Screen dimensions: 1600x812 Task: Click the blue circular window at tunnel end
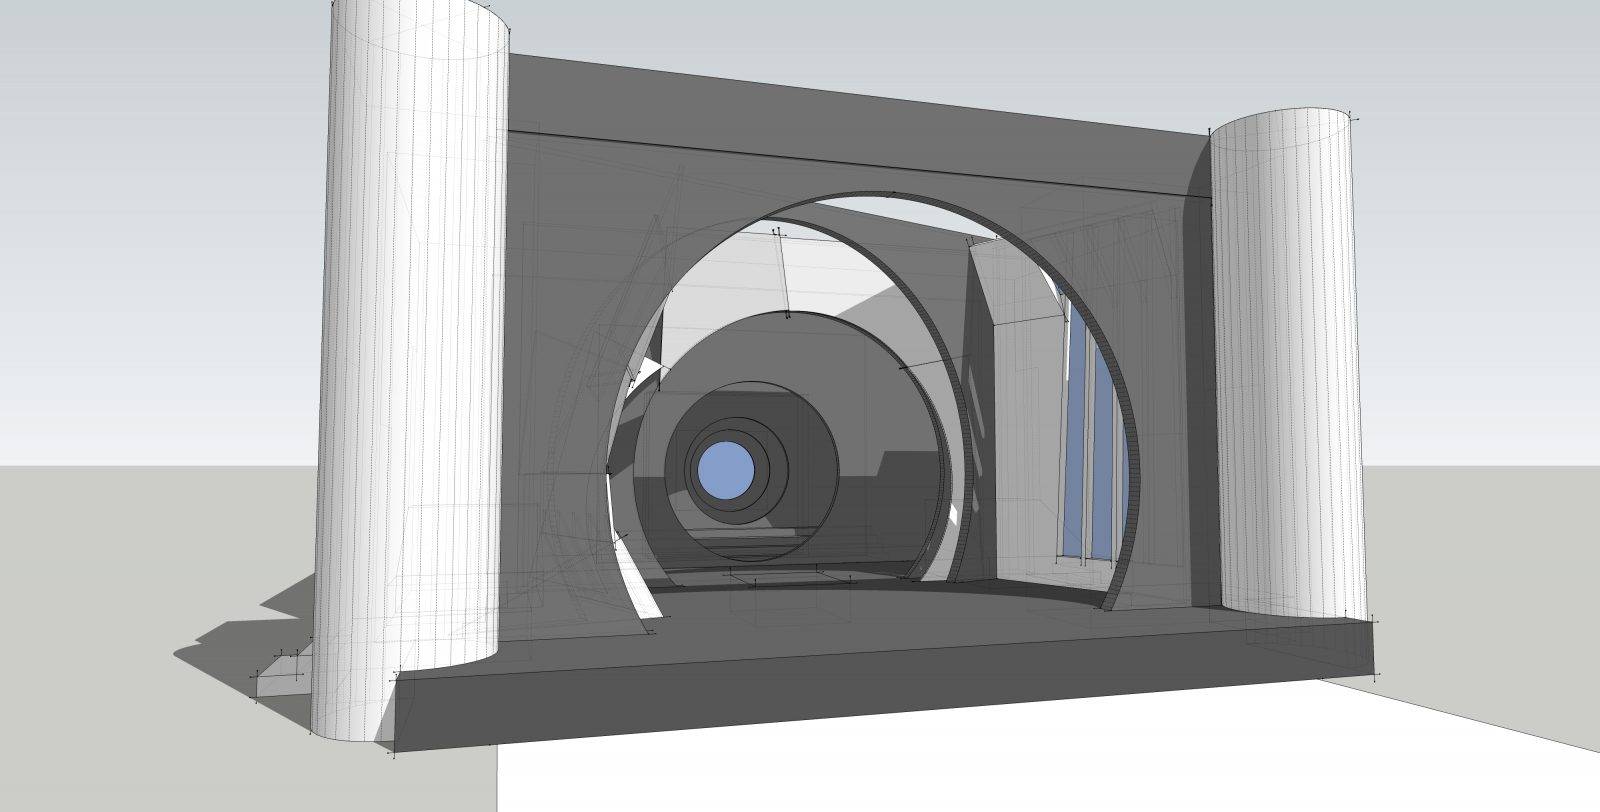coord(725,469)
